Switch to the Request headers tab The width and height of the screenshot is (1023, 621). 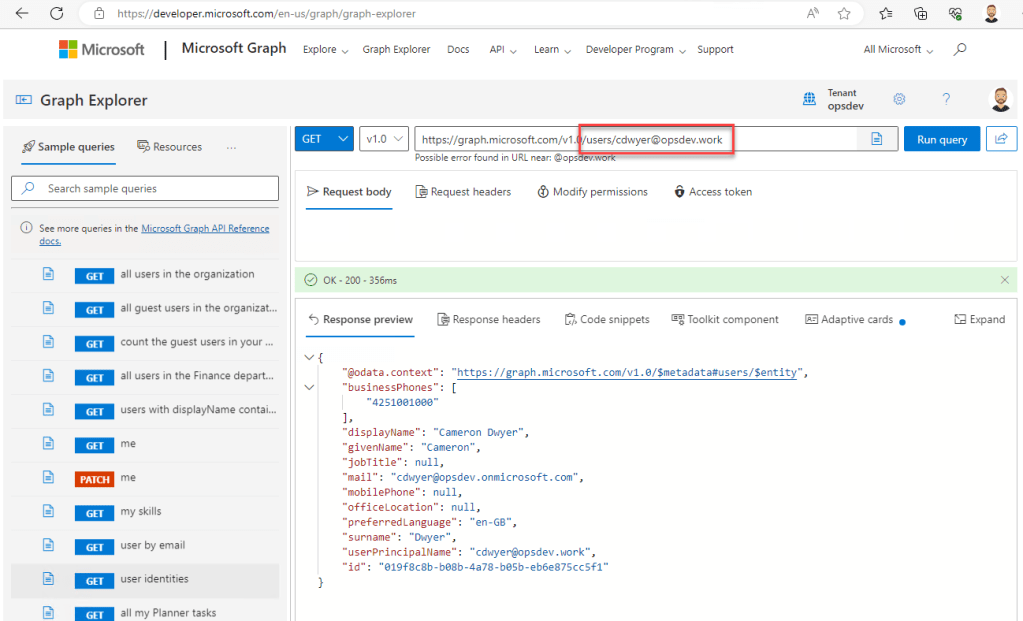pyautogui.click(x=463, y=192)
